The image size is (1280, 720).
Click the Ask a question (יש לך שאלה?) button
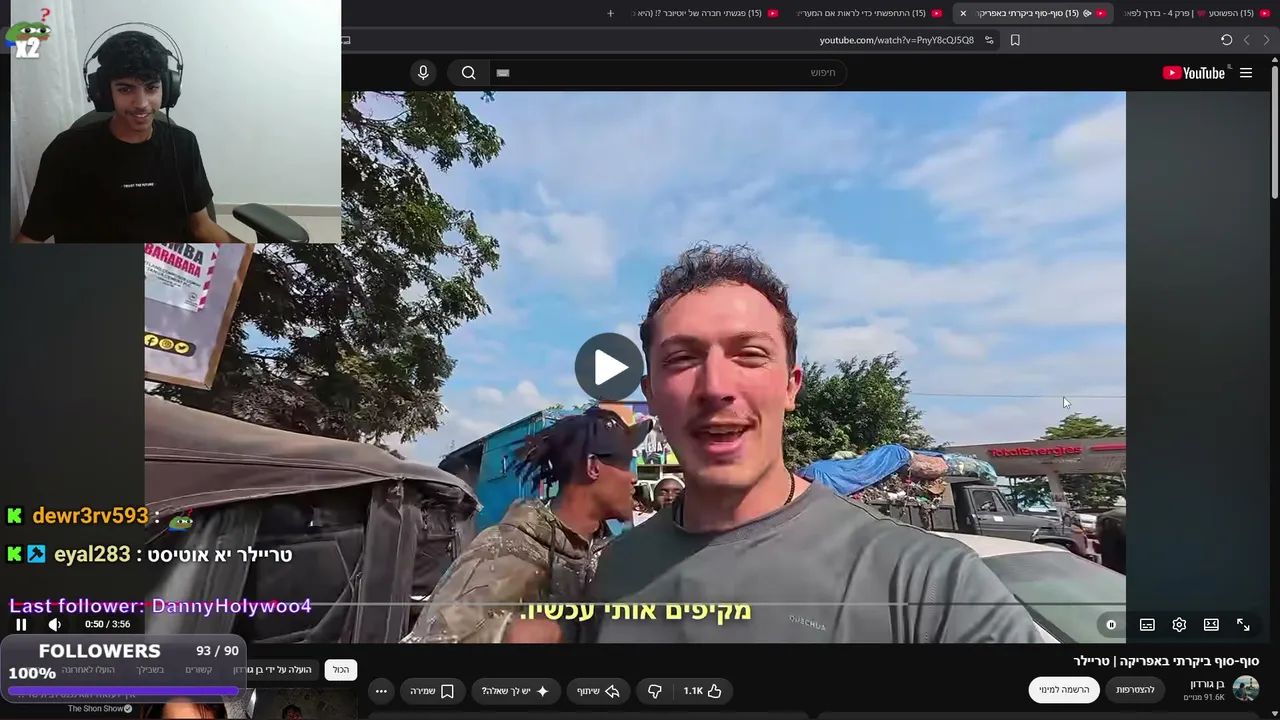(515, 691)
